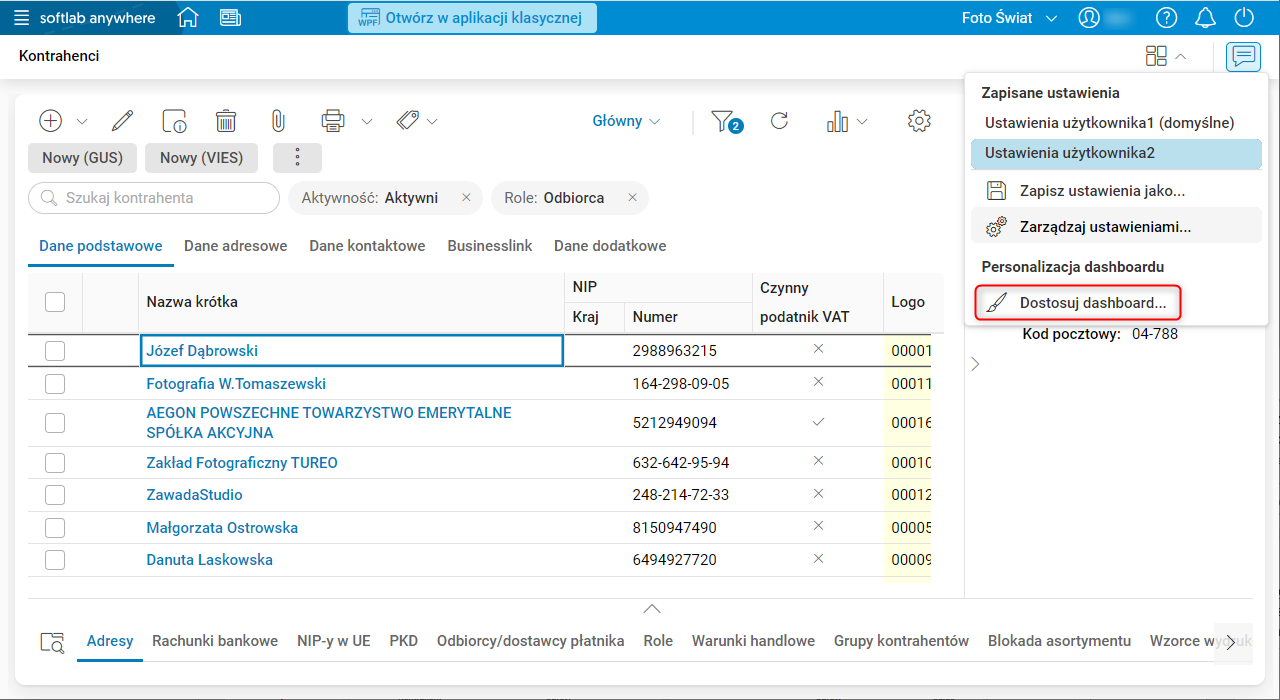
Task: Go to the home page icon
Action: coord(187,18)
